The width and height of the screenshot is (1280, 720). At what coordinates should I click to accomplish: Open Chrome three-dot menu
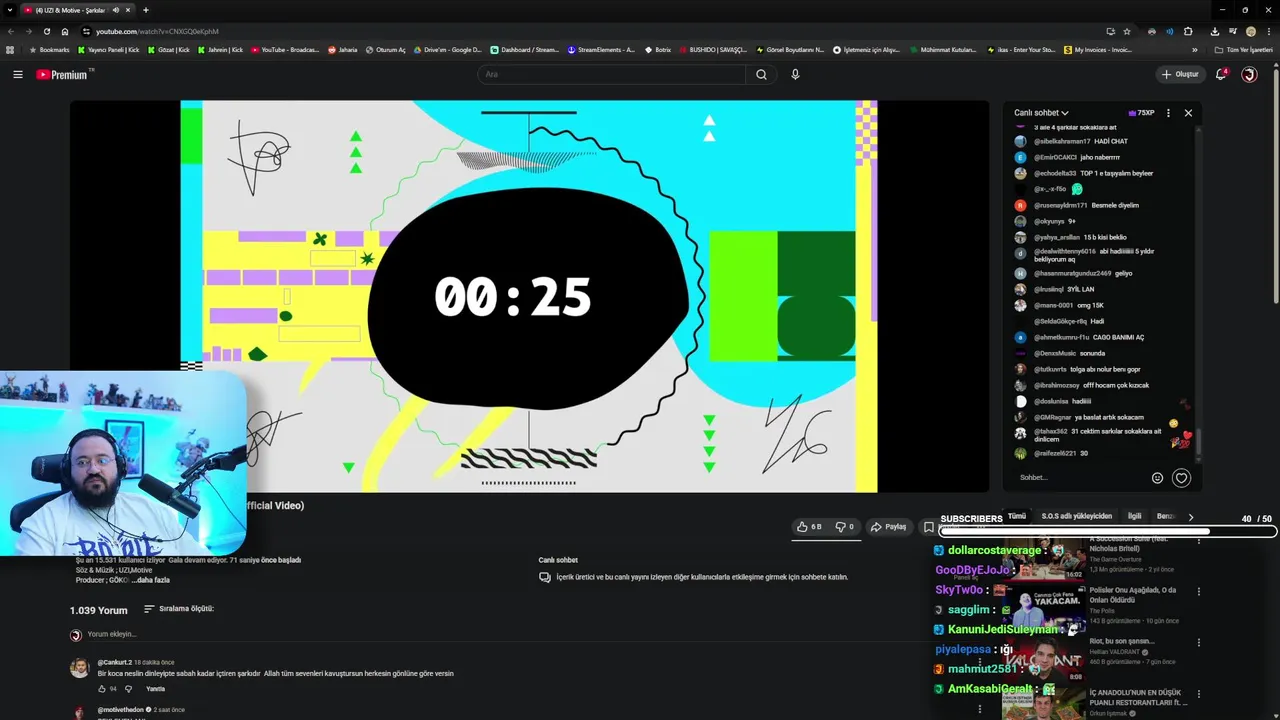tap(1268, 31)
